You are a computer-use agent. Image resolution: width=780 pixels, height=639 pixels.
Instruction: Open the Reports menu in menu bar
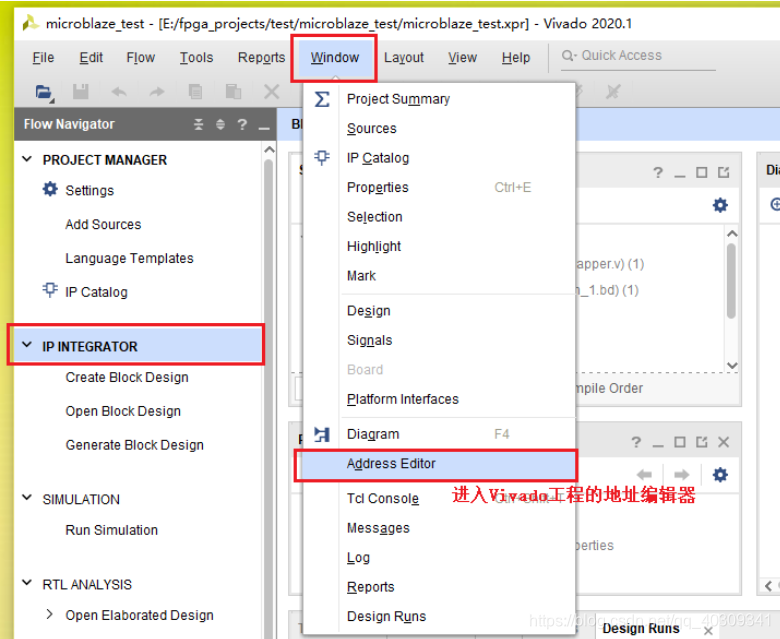pyautogui.click(x=261, y=58)
